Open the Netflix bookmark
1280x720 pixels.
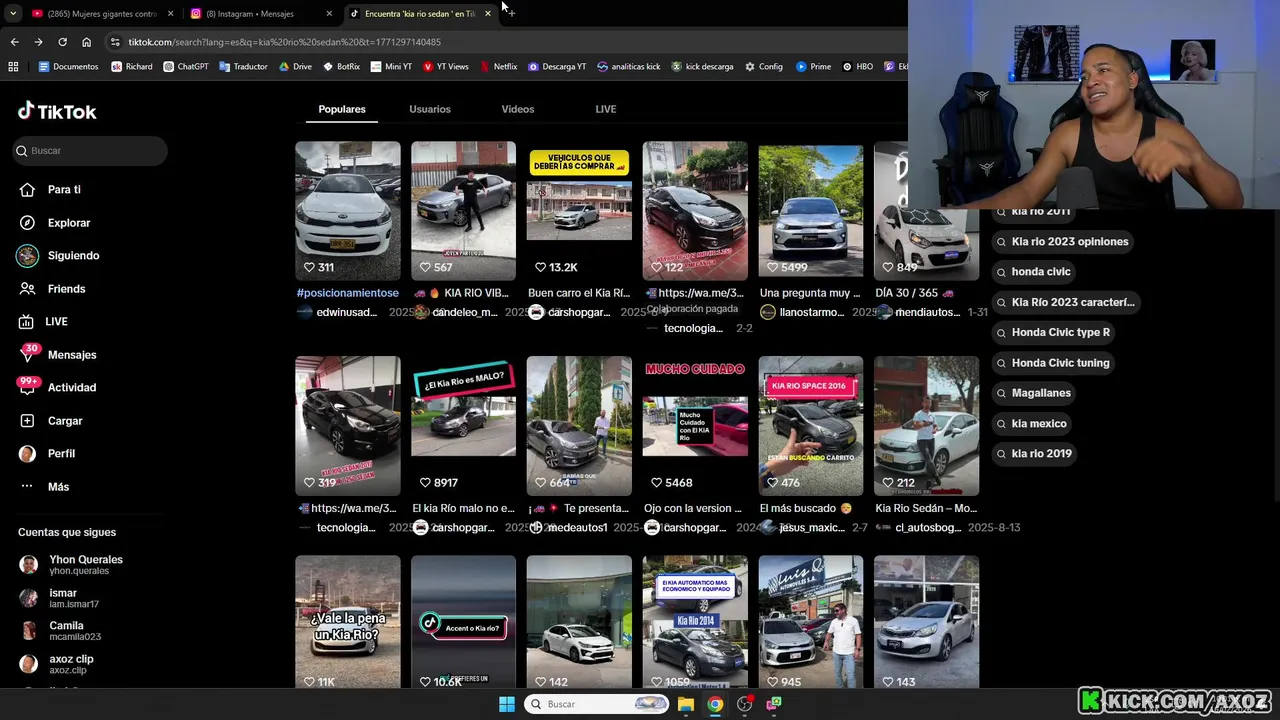(x=498, y=67)
